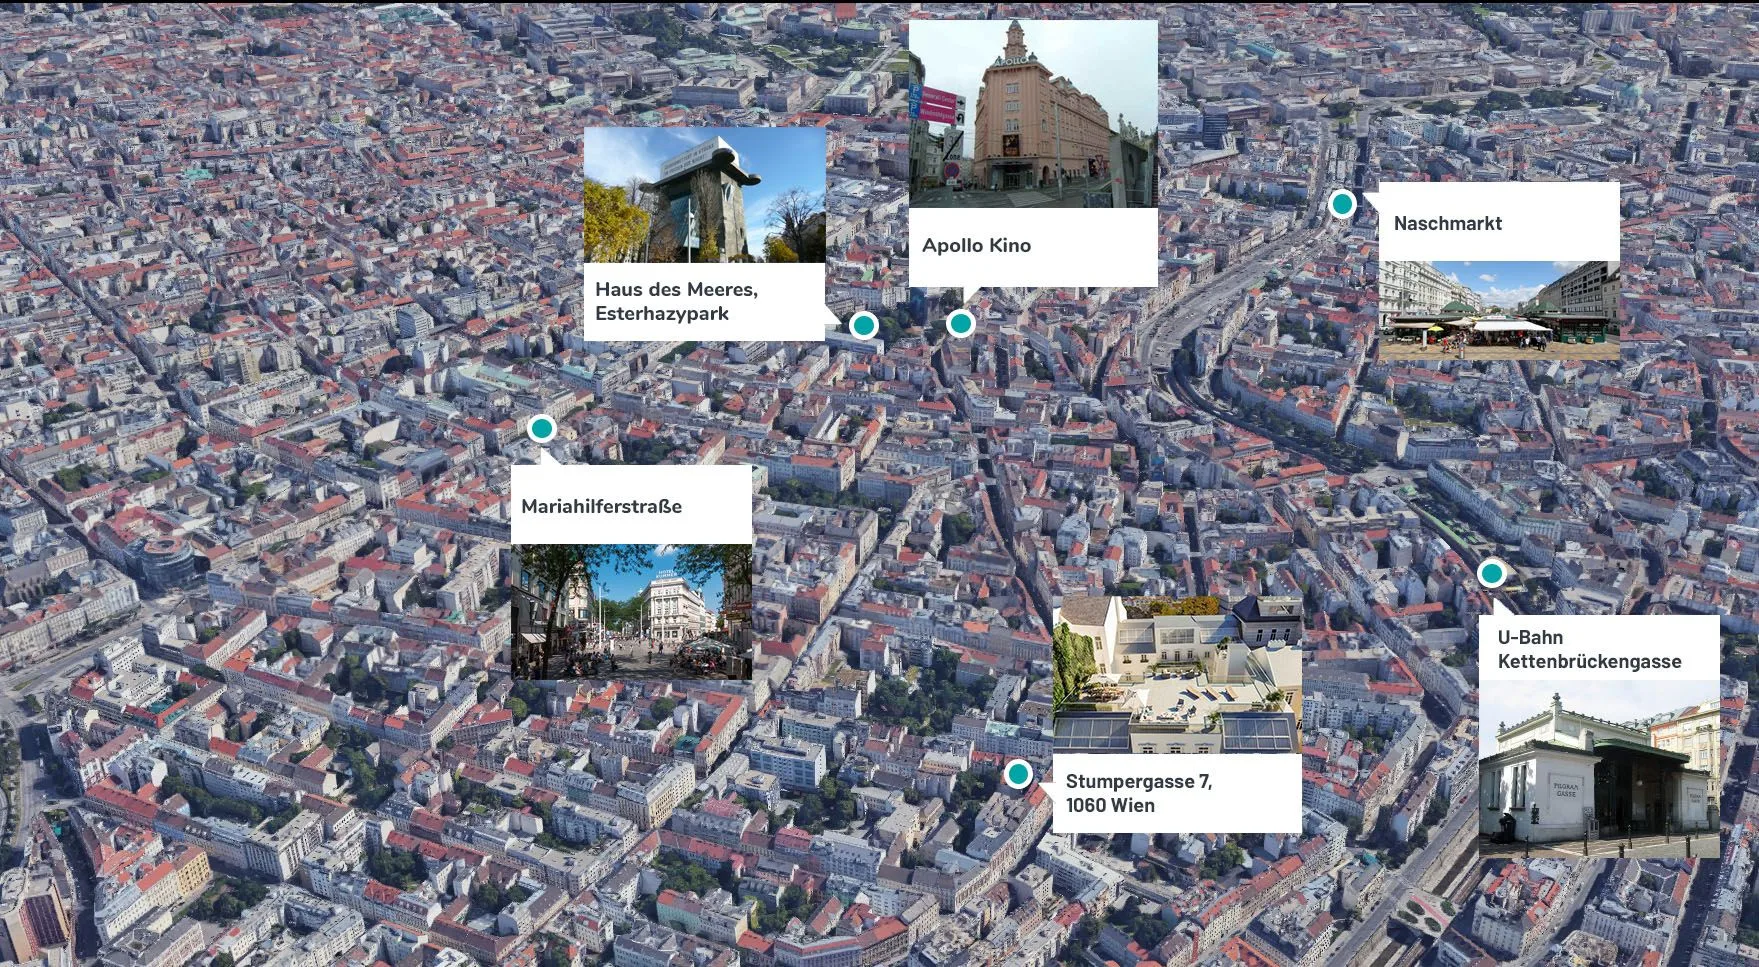Click the U-Bahn Kettenbrückengasse card

(1589, 650)
